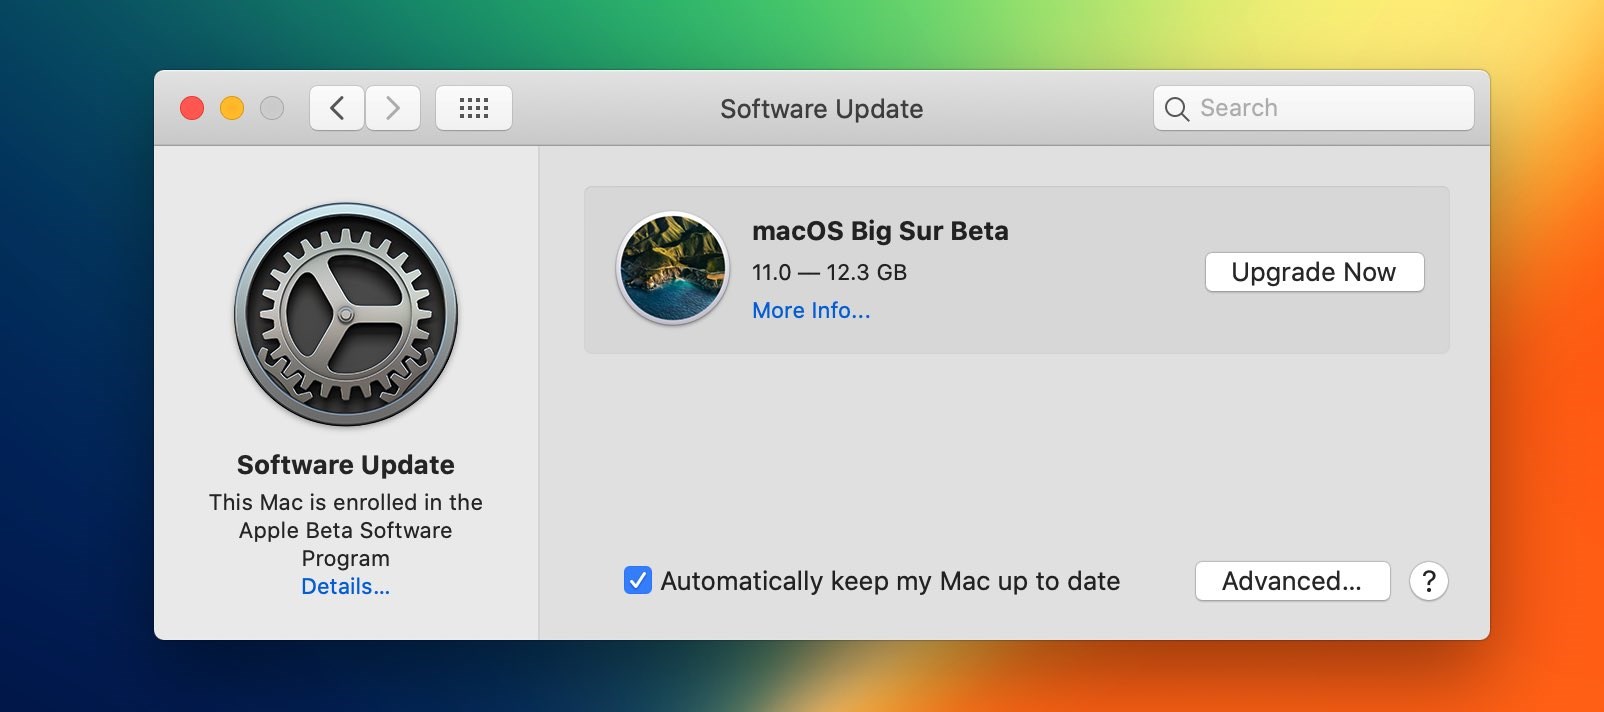
Task: Go forward with the right chevron button
Action: pos(393,108)
